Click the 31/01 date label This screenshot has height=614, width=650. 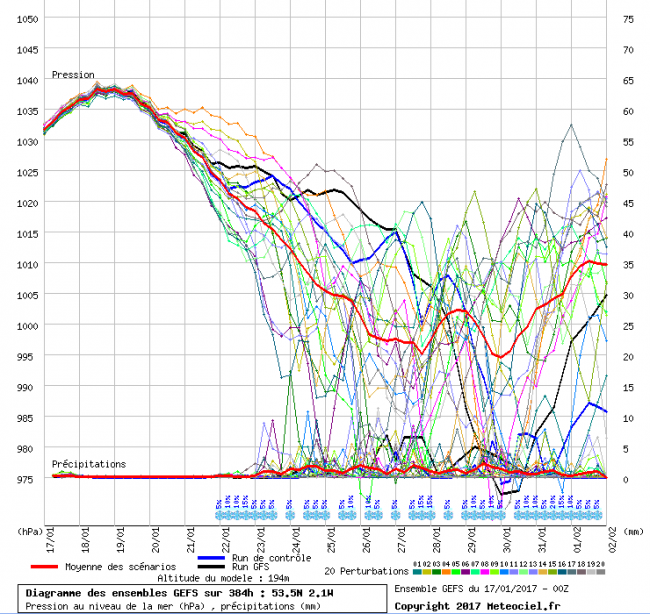(x=542, y=540)
